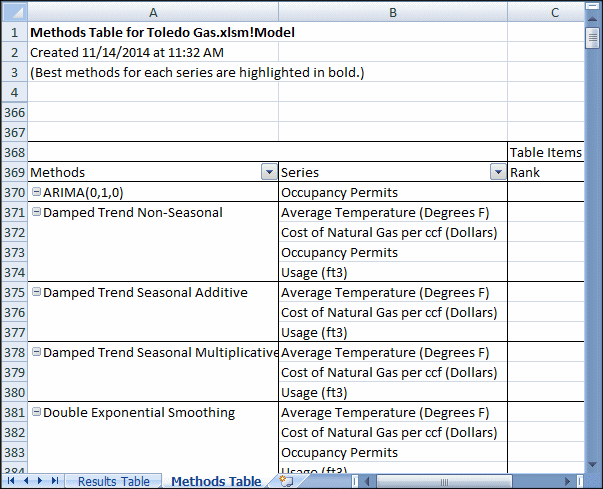Click vertical scrollbar up arrow
Screen dimensions: 603x489
pos(593,19)
